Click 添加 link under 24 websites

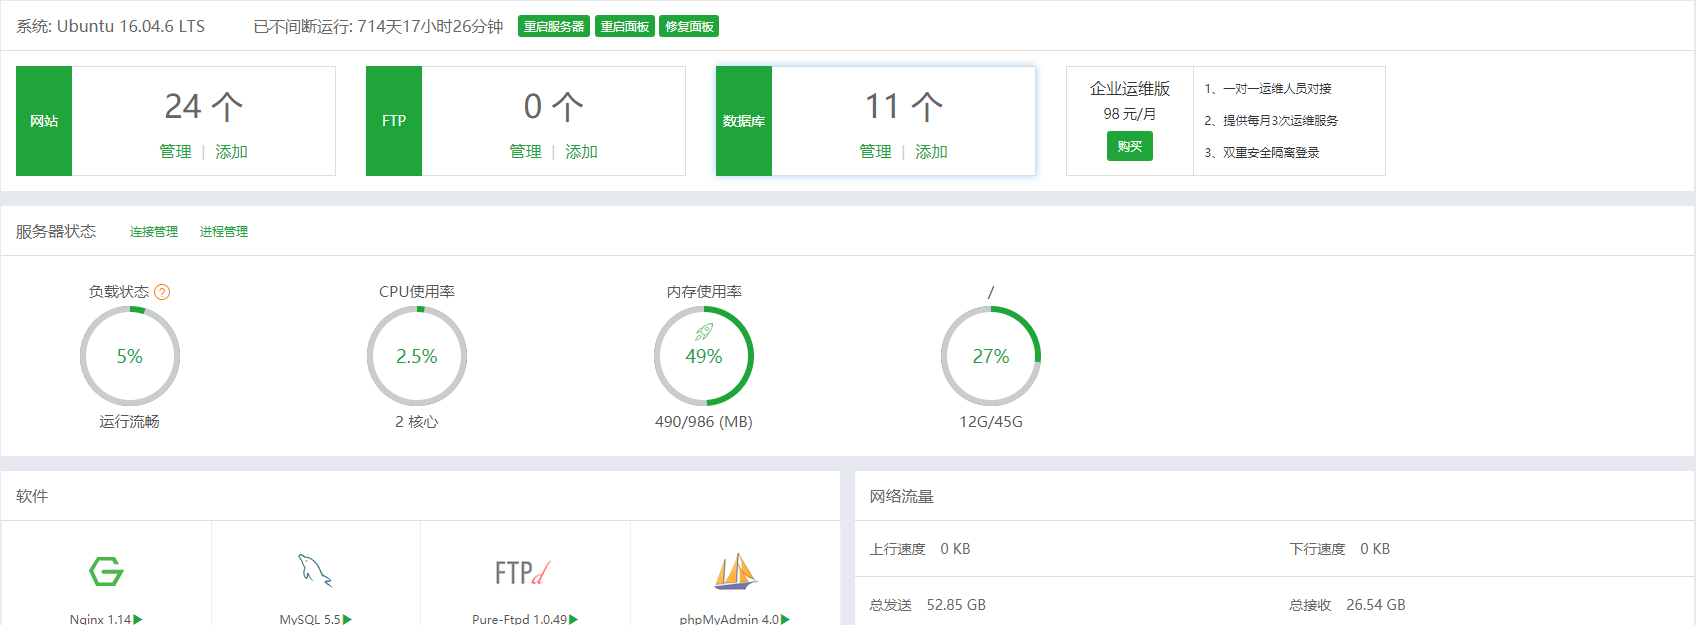coord(231,151)
